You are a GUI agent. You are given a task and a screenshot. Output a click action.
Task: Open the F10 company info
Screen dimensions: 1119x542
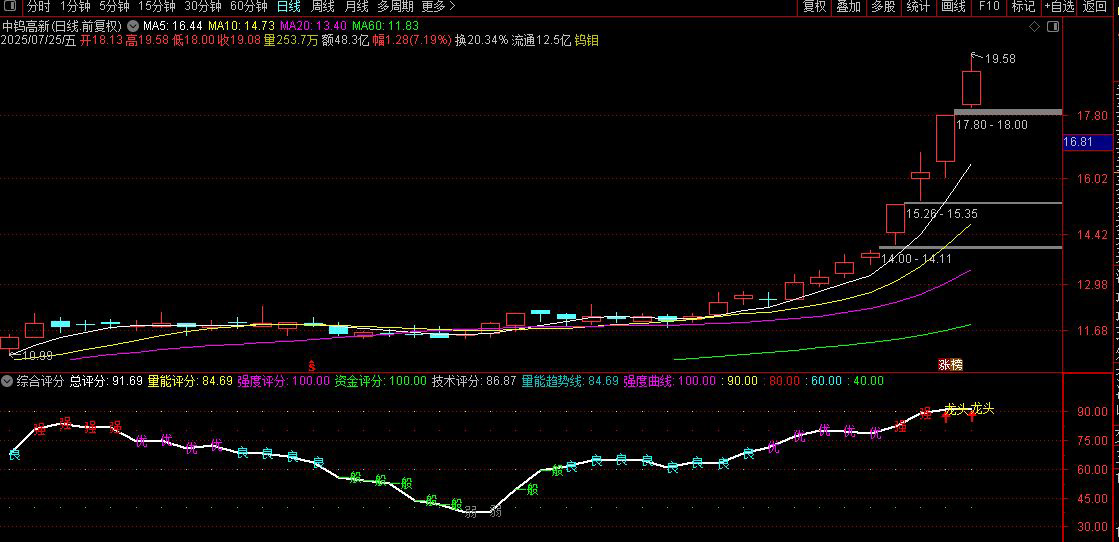click(989, 7)
